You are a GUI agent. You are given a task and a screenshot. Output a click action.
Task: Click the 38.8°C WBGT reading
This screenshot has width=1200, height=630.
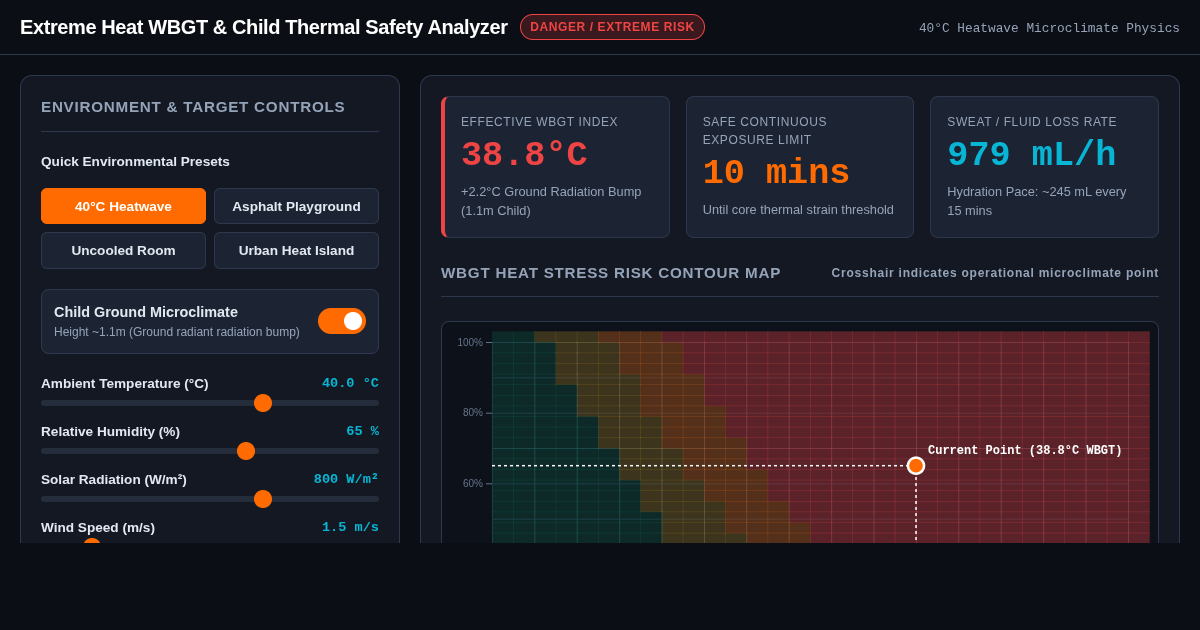click(524, 156)
